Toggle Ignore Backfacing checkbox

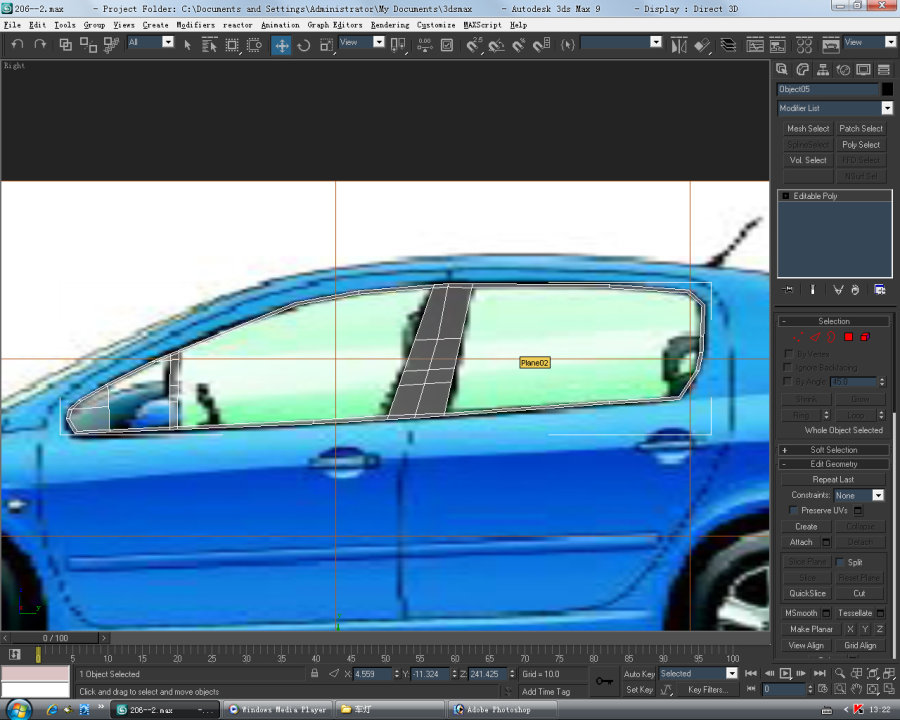click(x=788, y=367)
